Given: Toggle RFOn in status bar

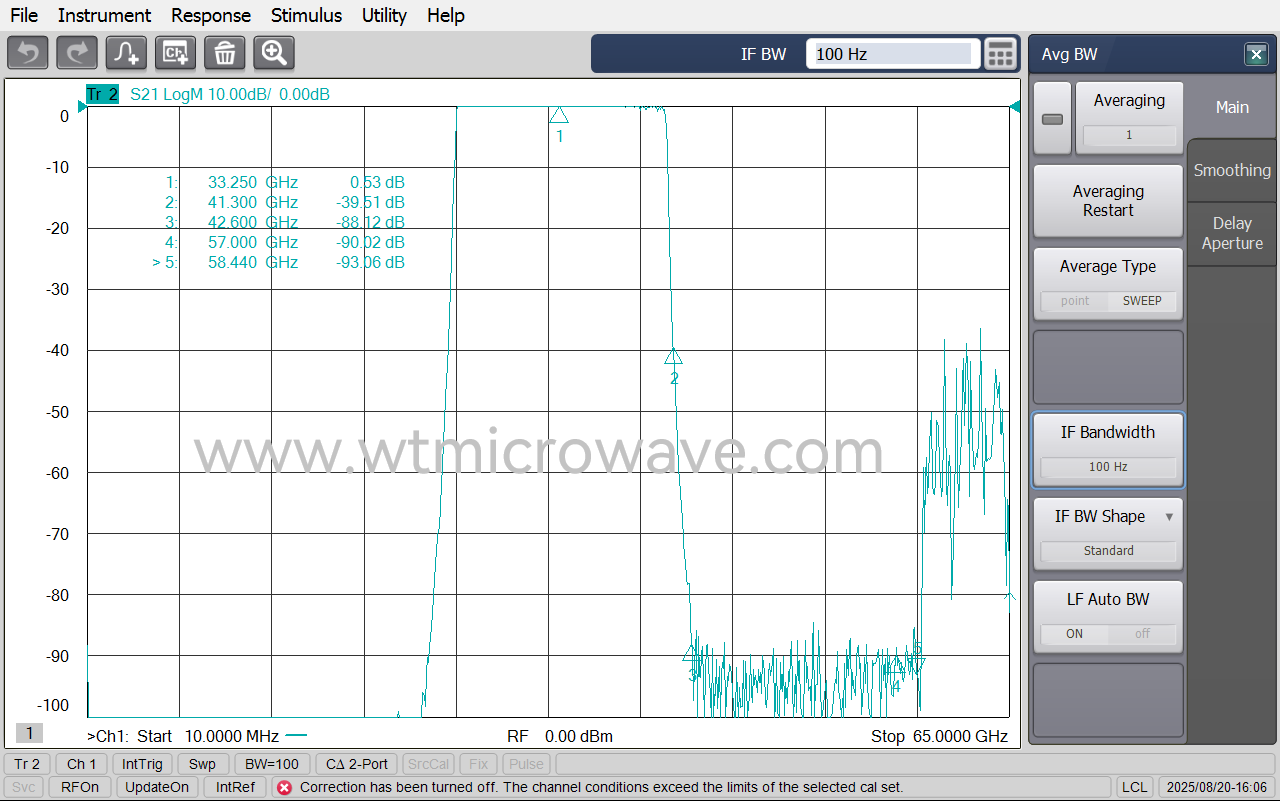Looking at the screenshot, I should point(80,787).
